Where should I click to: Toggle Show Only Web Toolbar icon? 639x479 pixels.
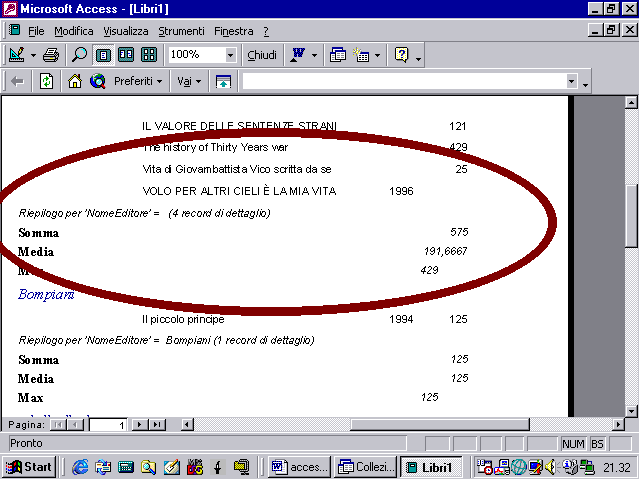click(x=223, y=81)
